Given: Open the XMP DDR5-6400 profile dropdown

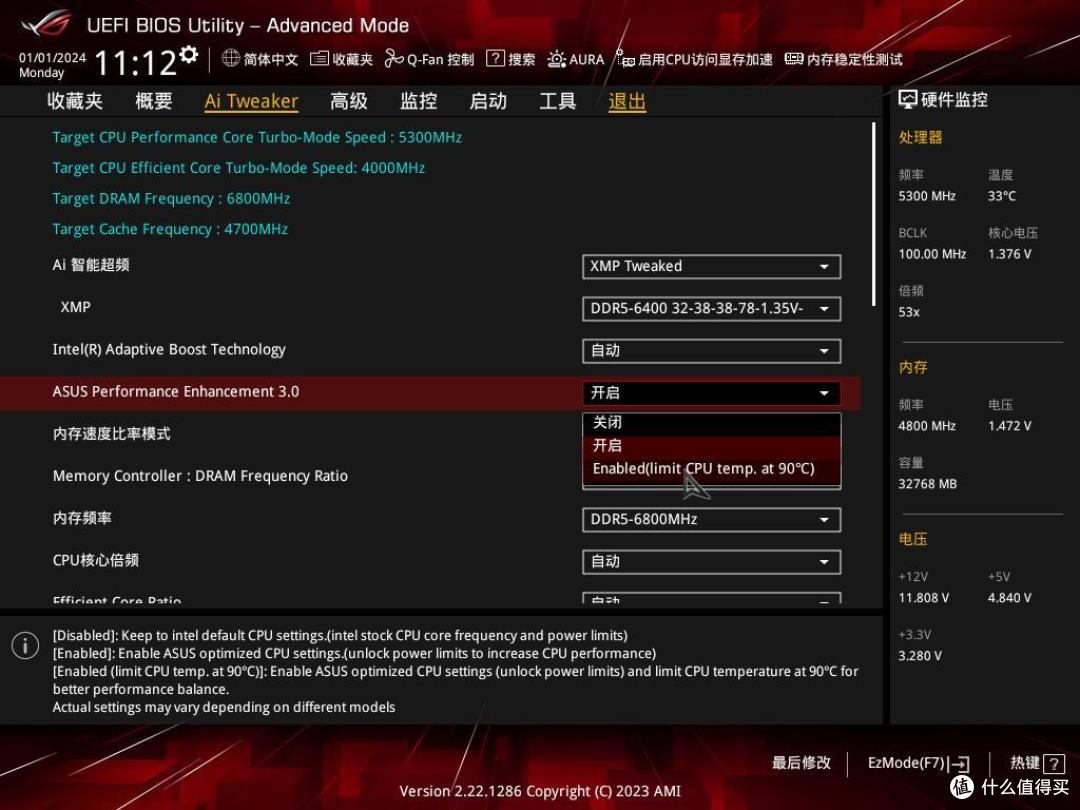Looking at the screenshot, I should [712, 309].
